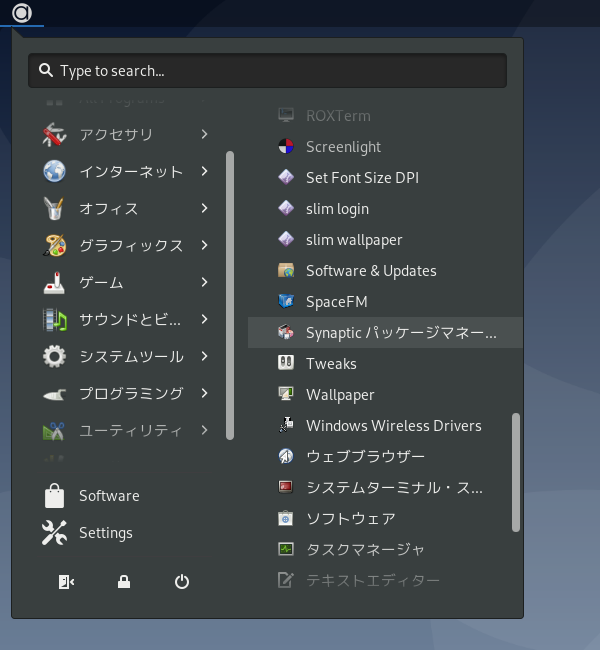Click the Screenlight app icon

pyautogui.click(x=286, y=146)
